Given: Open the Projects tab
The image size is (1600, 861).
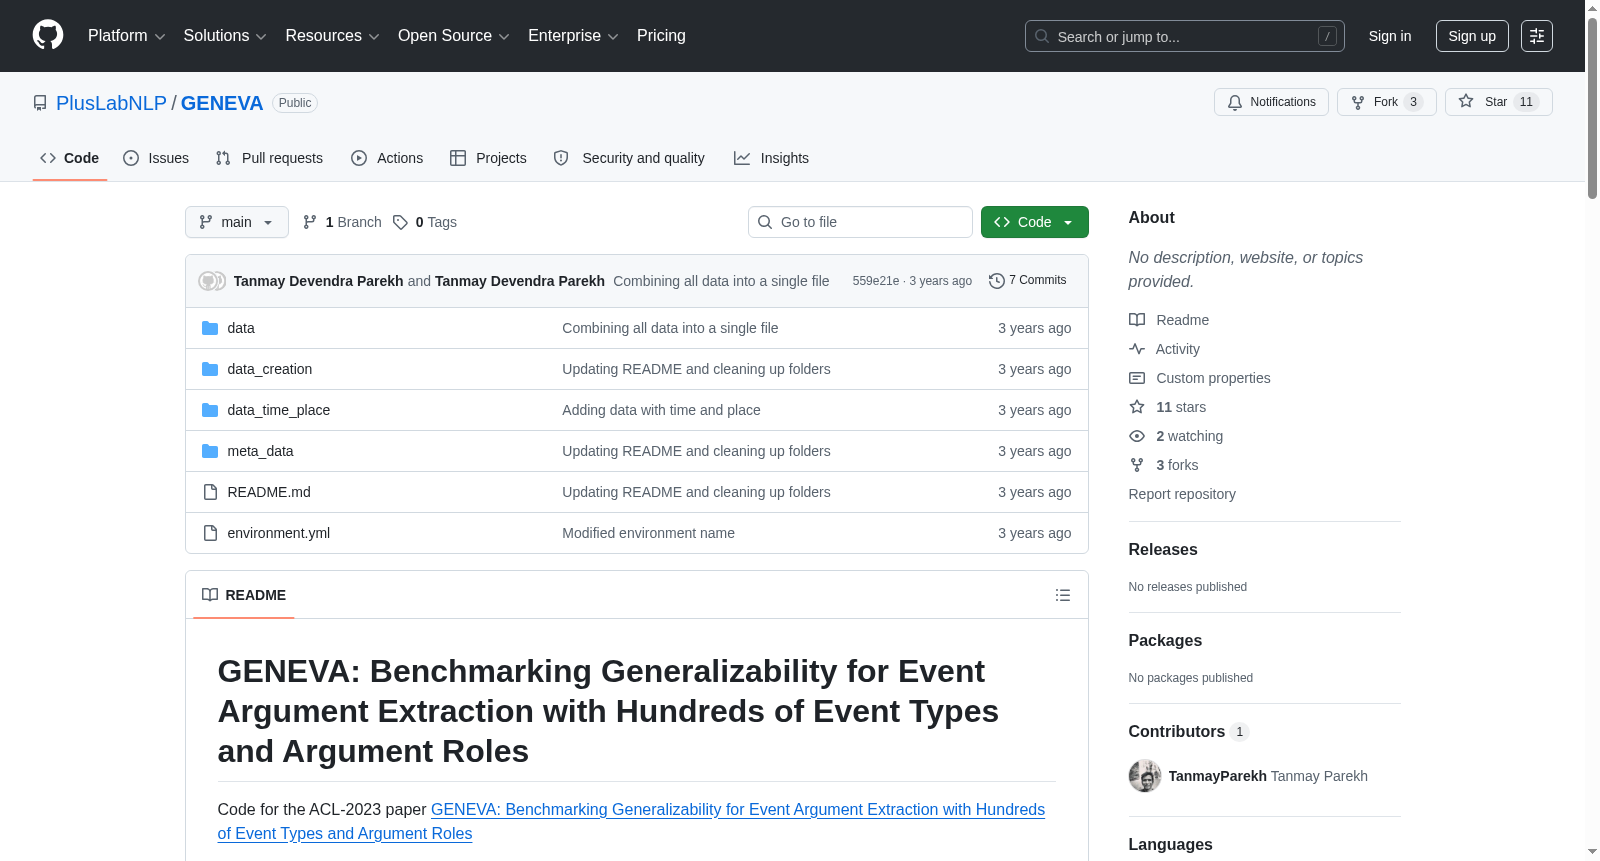Looking at the screenshot, I should (x=488, y=158).
